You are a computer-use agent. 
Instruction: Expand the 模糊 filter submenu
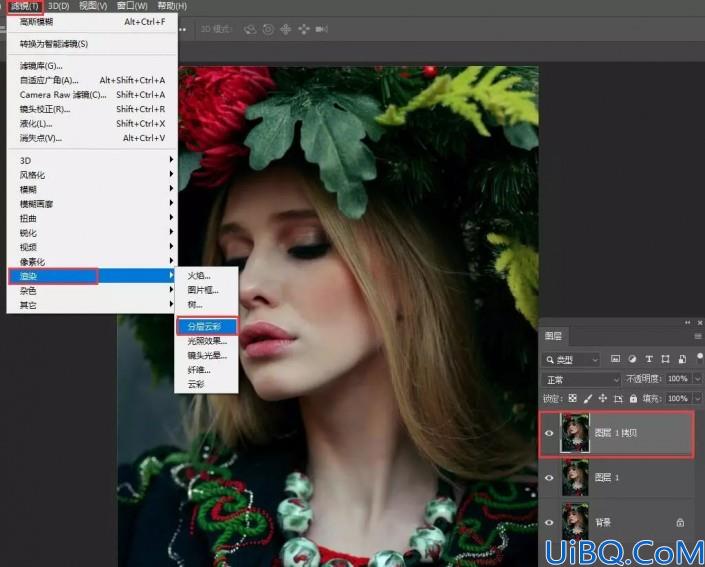(x=92, y=189)
